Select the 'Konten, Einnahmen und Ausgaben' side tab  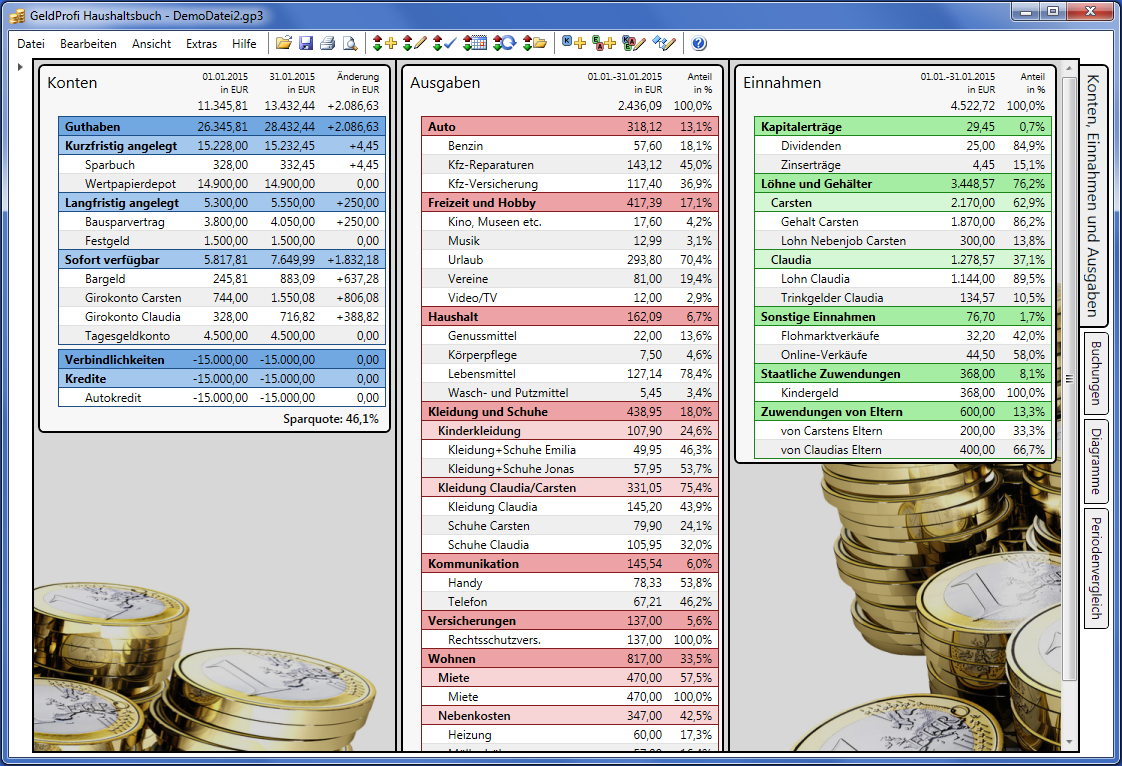1093,195
